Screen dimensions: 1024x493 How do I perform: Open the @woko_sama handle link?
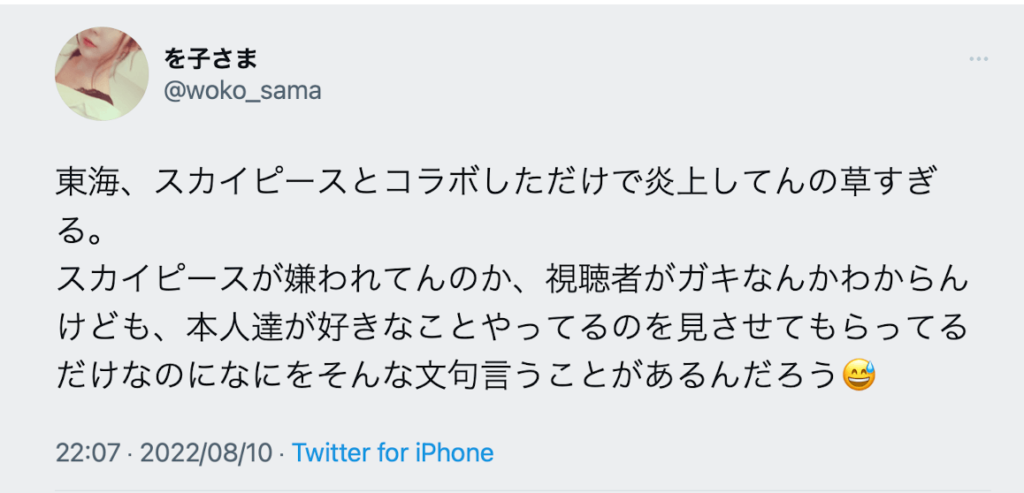[242, 91]
